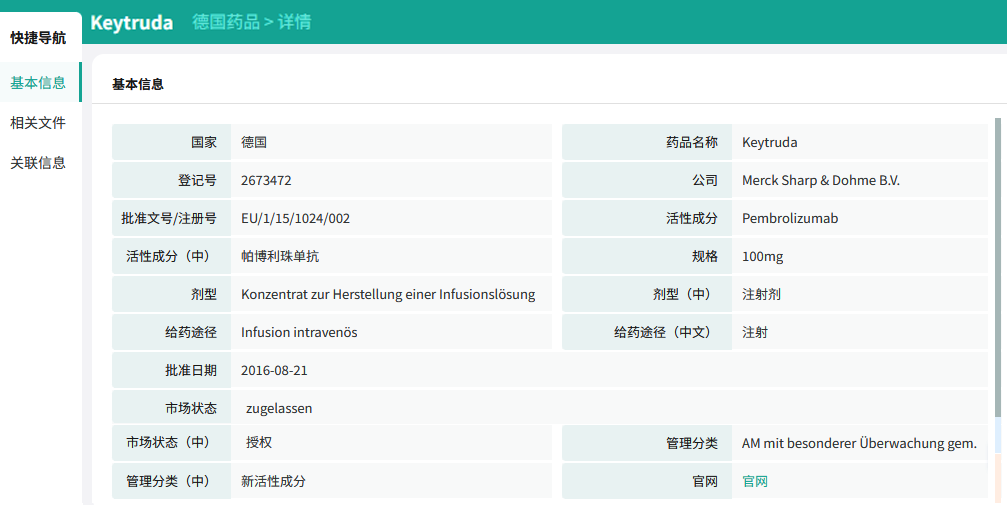Click the 帕博利珠单抗 active ingredient link
The height and width of the screenshot is (505, 1007).
click(x=280, y=256)
